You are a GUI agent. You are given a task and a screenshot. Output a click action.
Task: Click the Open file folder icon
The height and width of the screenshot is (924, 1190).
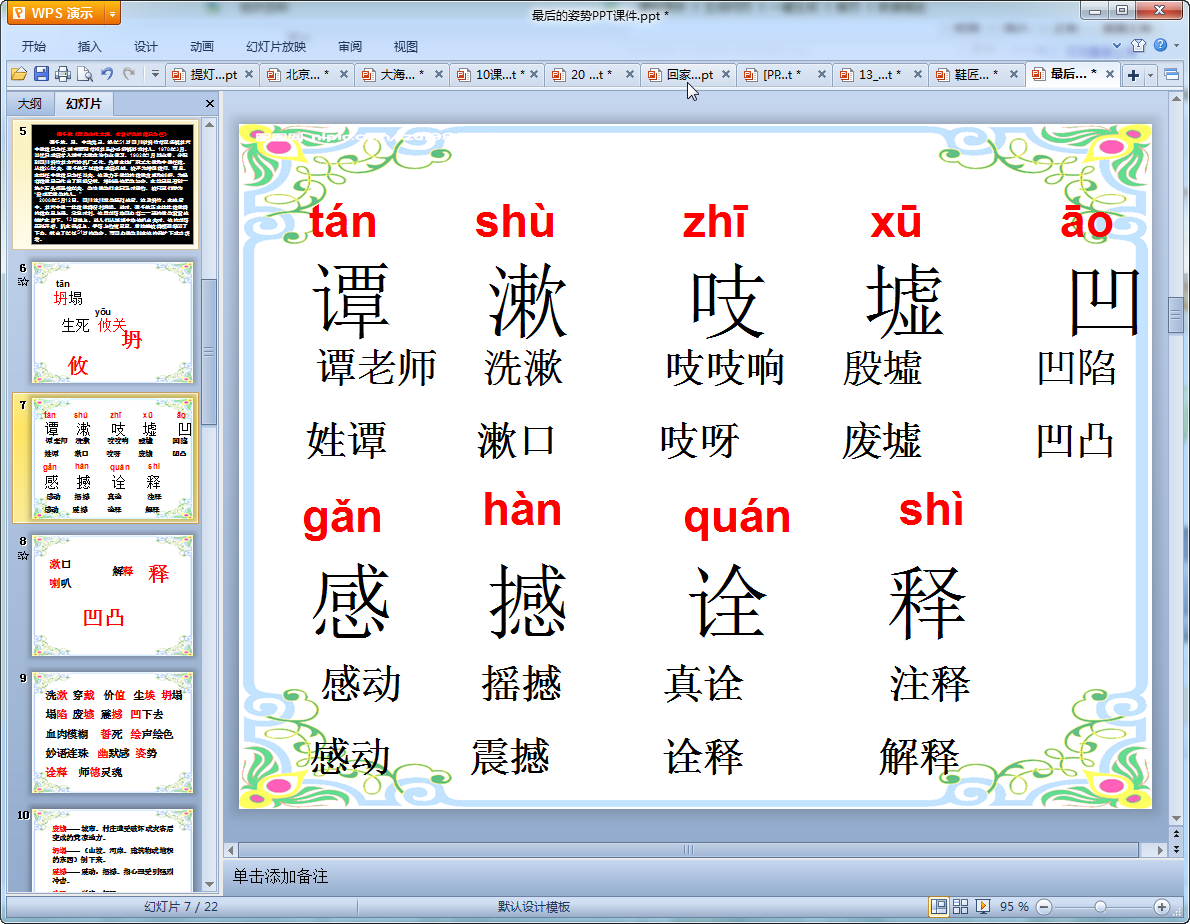(x=19, y=74)
